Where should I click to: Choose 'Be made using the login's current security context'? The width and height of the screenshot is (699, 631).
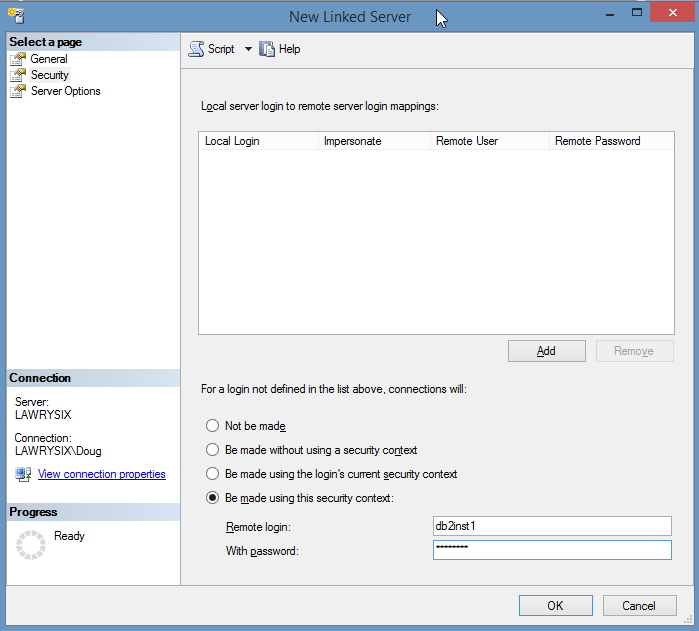[212, 474]
